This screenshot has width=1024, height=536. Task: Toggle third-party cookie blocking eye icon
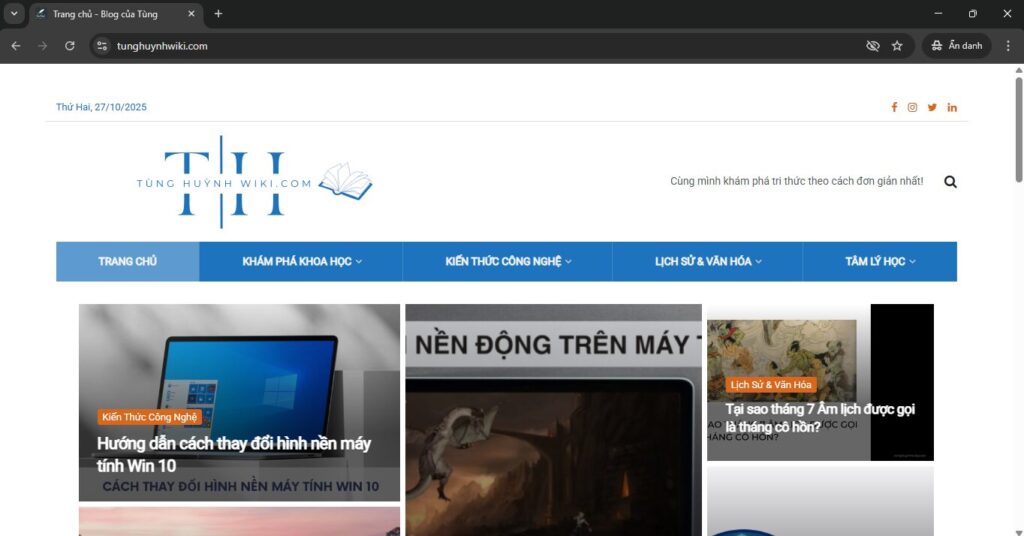pos(872,46)
